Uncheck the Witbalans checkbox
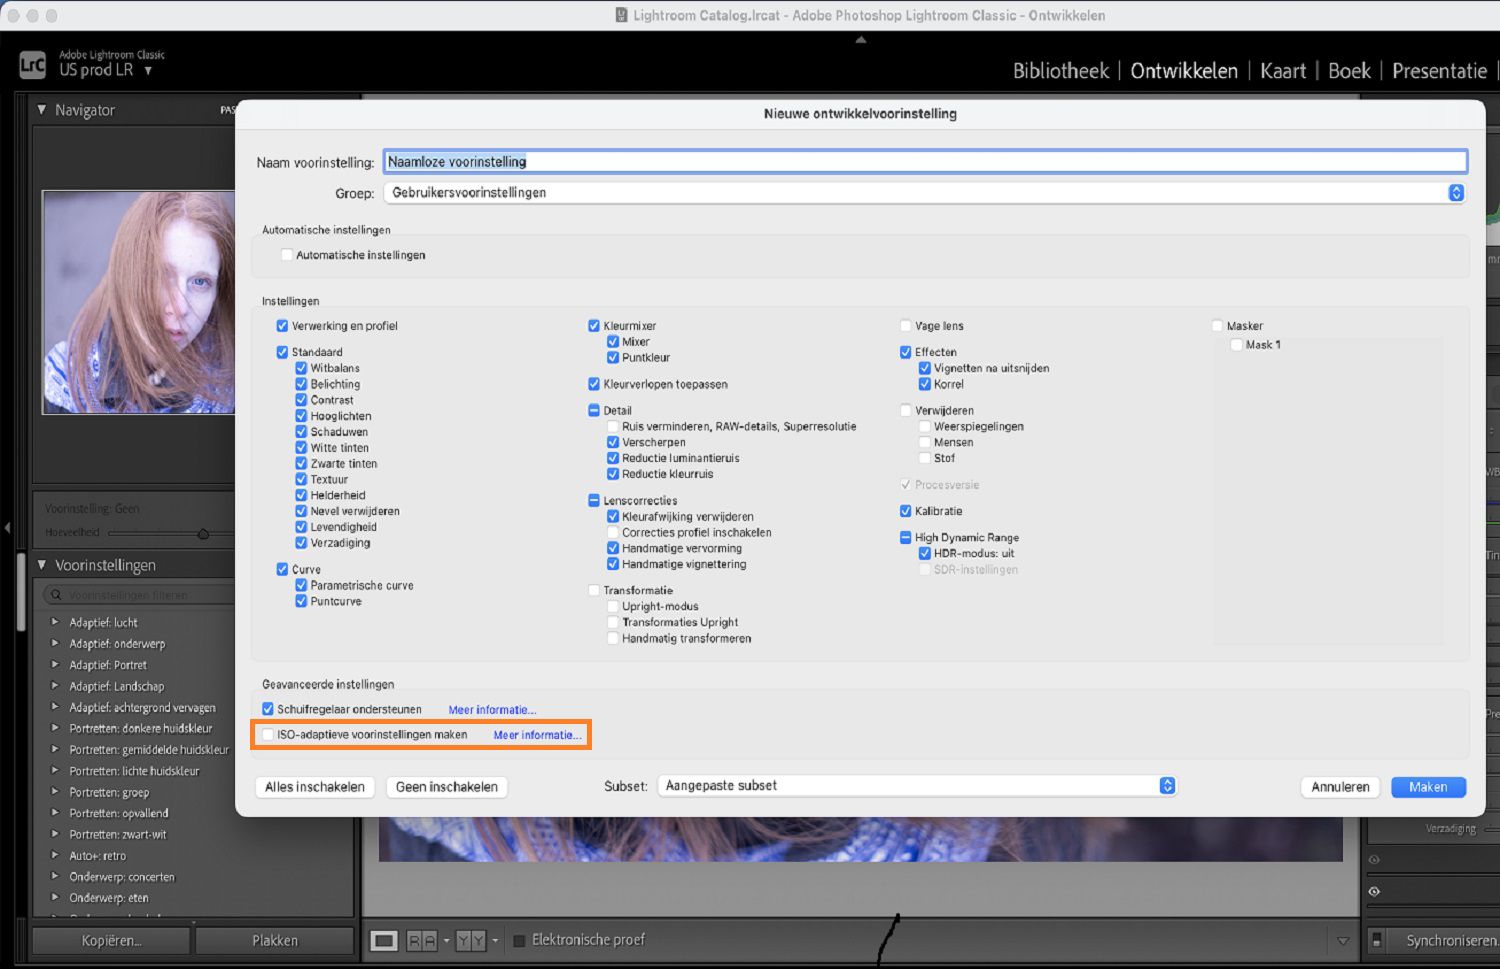This screenshot has width=1500, height=969. tap(301, 368)
